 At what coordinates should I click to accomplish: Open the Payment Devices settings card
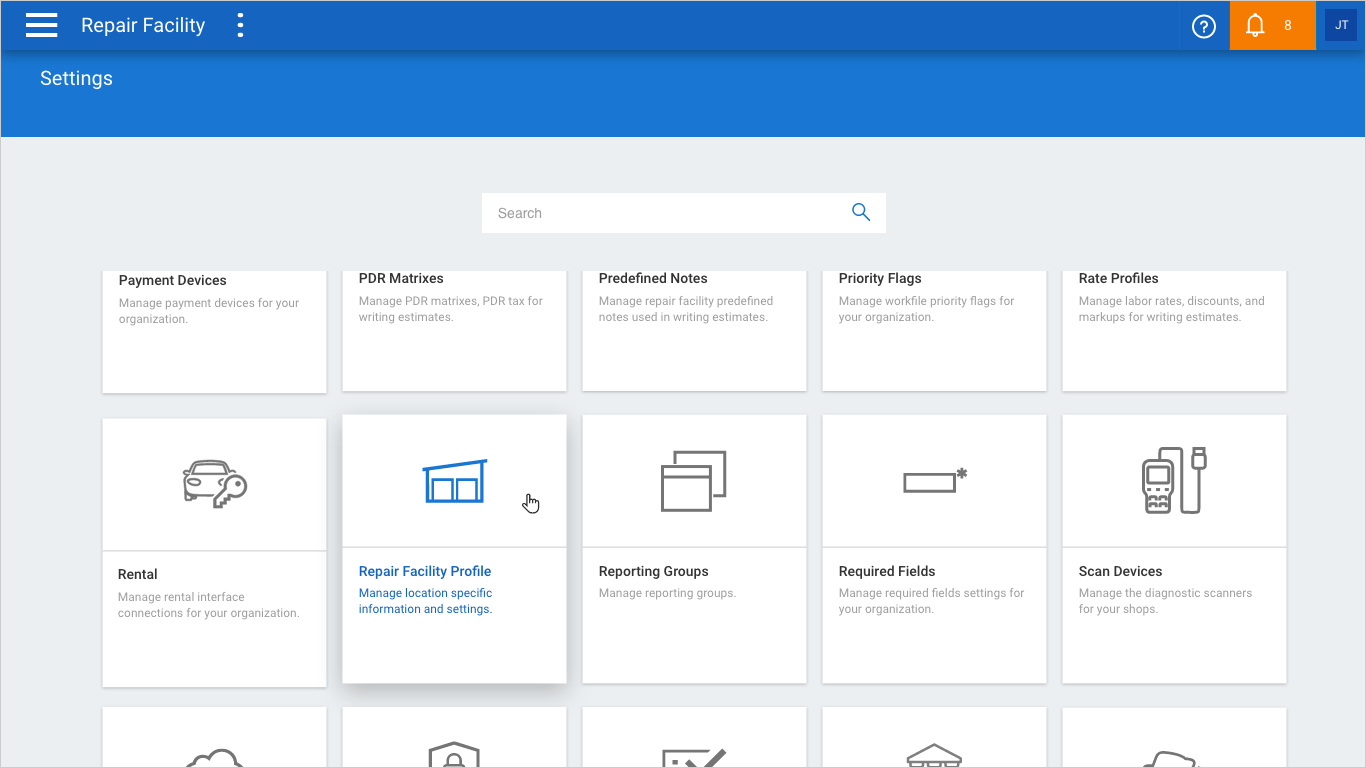tap(214, 328)
